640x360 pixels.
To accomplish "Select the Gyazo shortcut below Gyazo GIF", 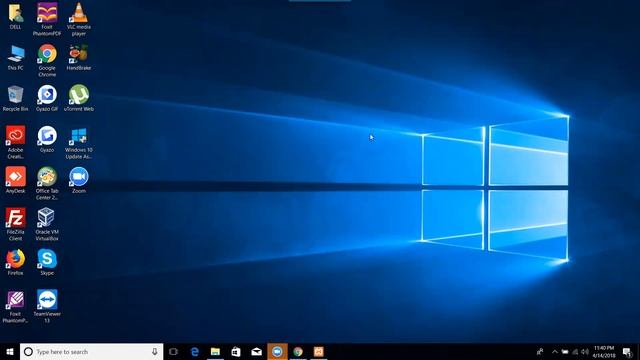I will click(x=47, y=140).
